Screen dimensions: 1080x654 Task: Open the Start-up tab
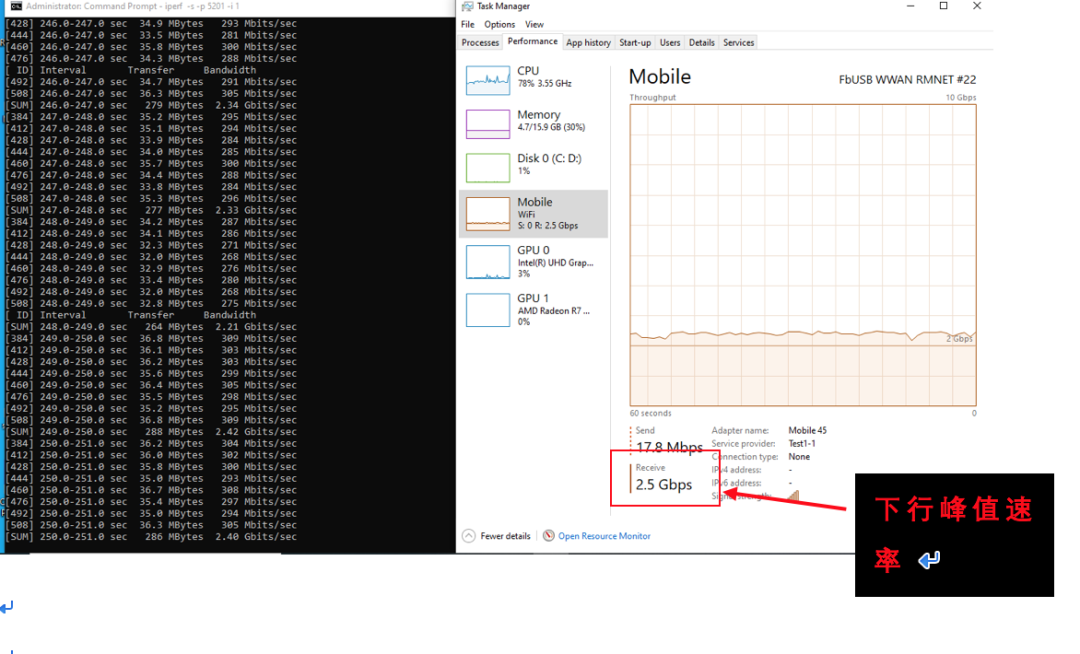point(635,43)
